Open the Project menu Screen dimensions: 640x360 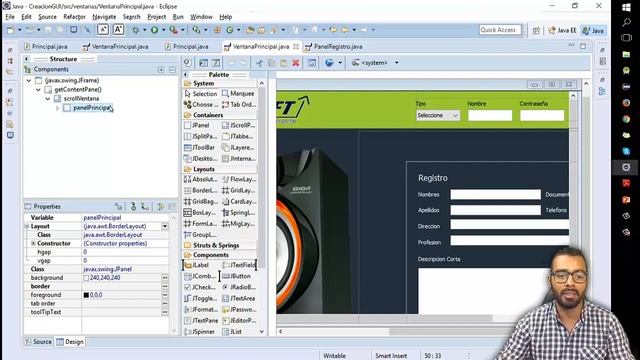(x=156, y=17)
